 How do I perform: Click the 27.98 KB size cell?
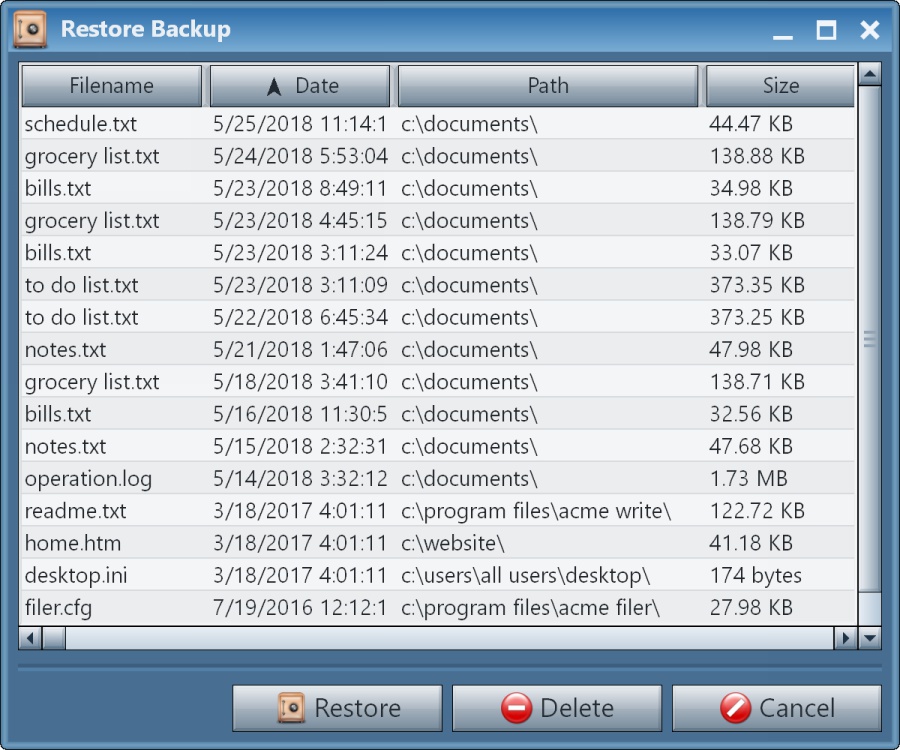(x=751, y=607)
